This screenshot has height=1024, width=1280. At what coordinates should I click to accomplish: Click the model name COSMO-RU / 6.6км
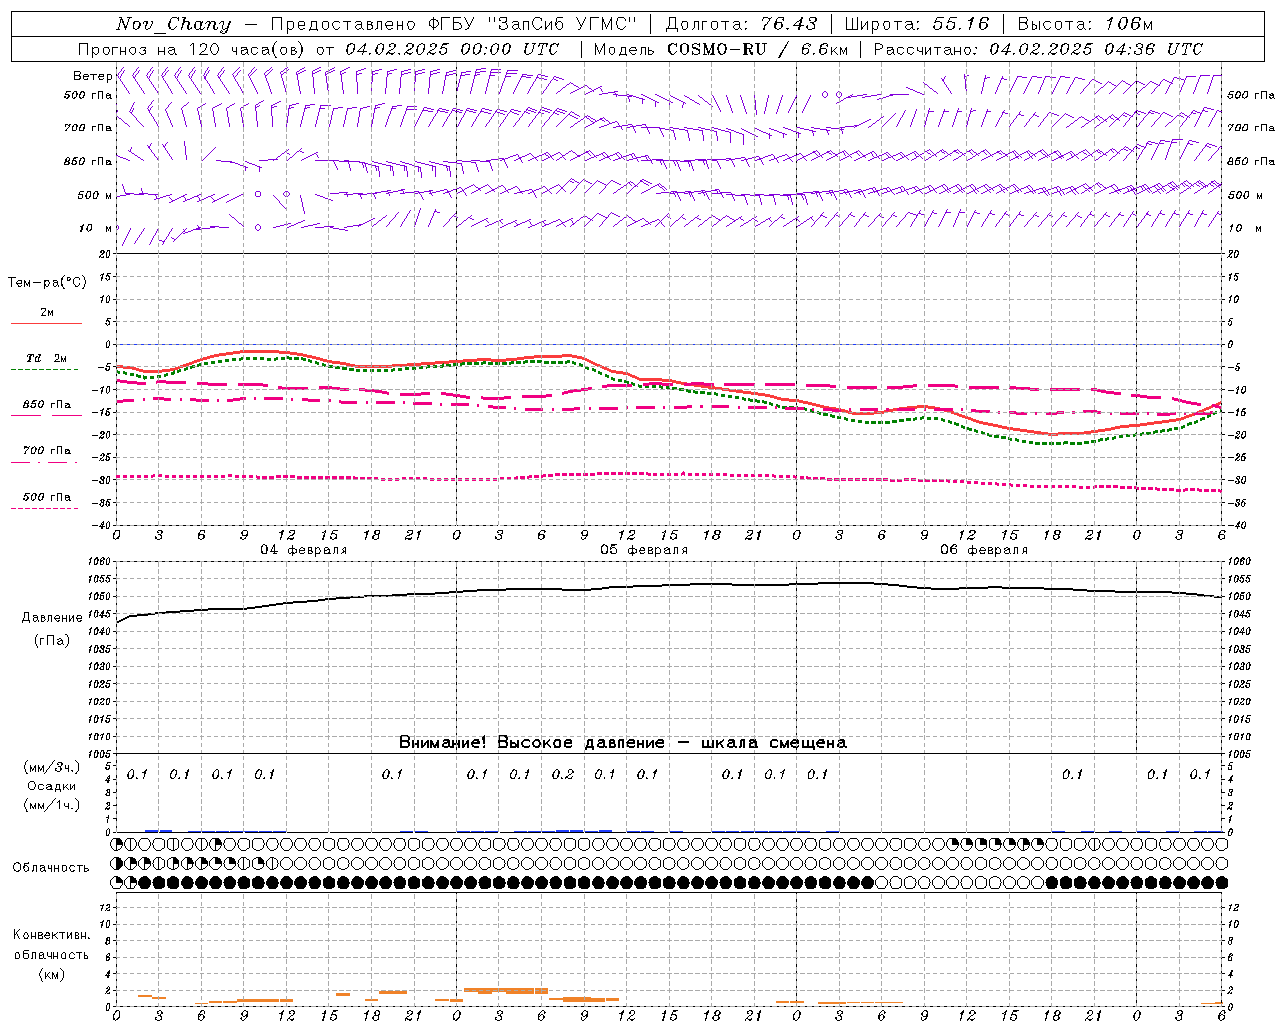click(758, 49)
